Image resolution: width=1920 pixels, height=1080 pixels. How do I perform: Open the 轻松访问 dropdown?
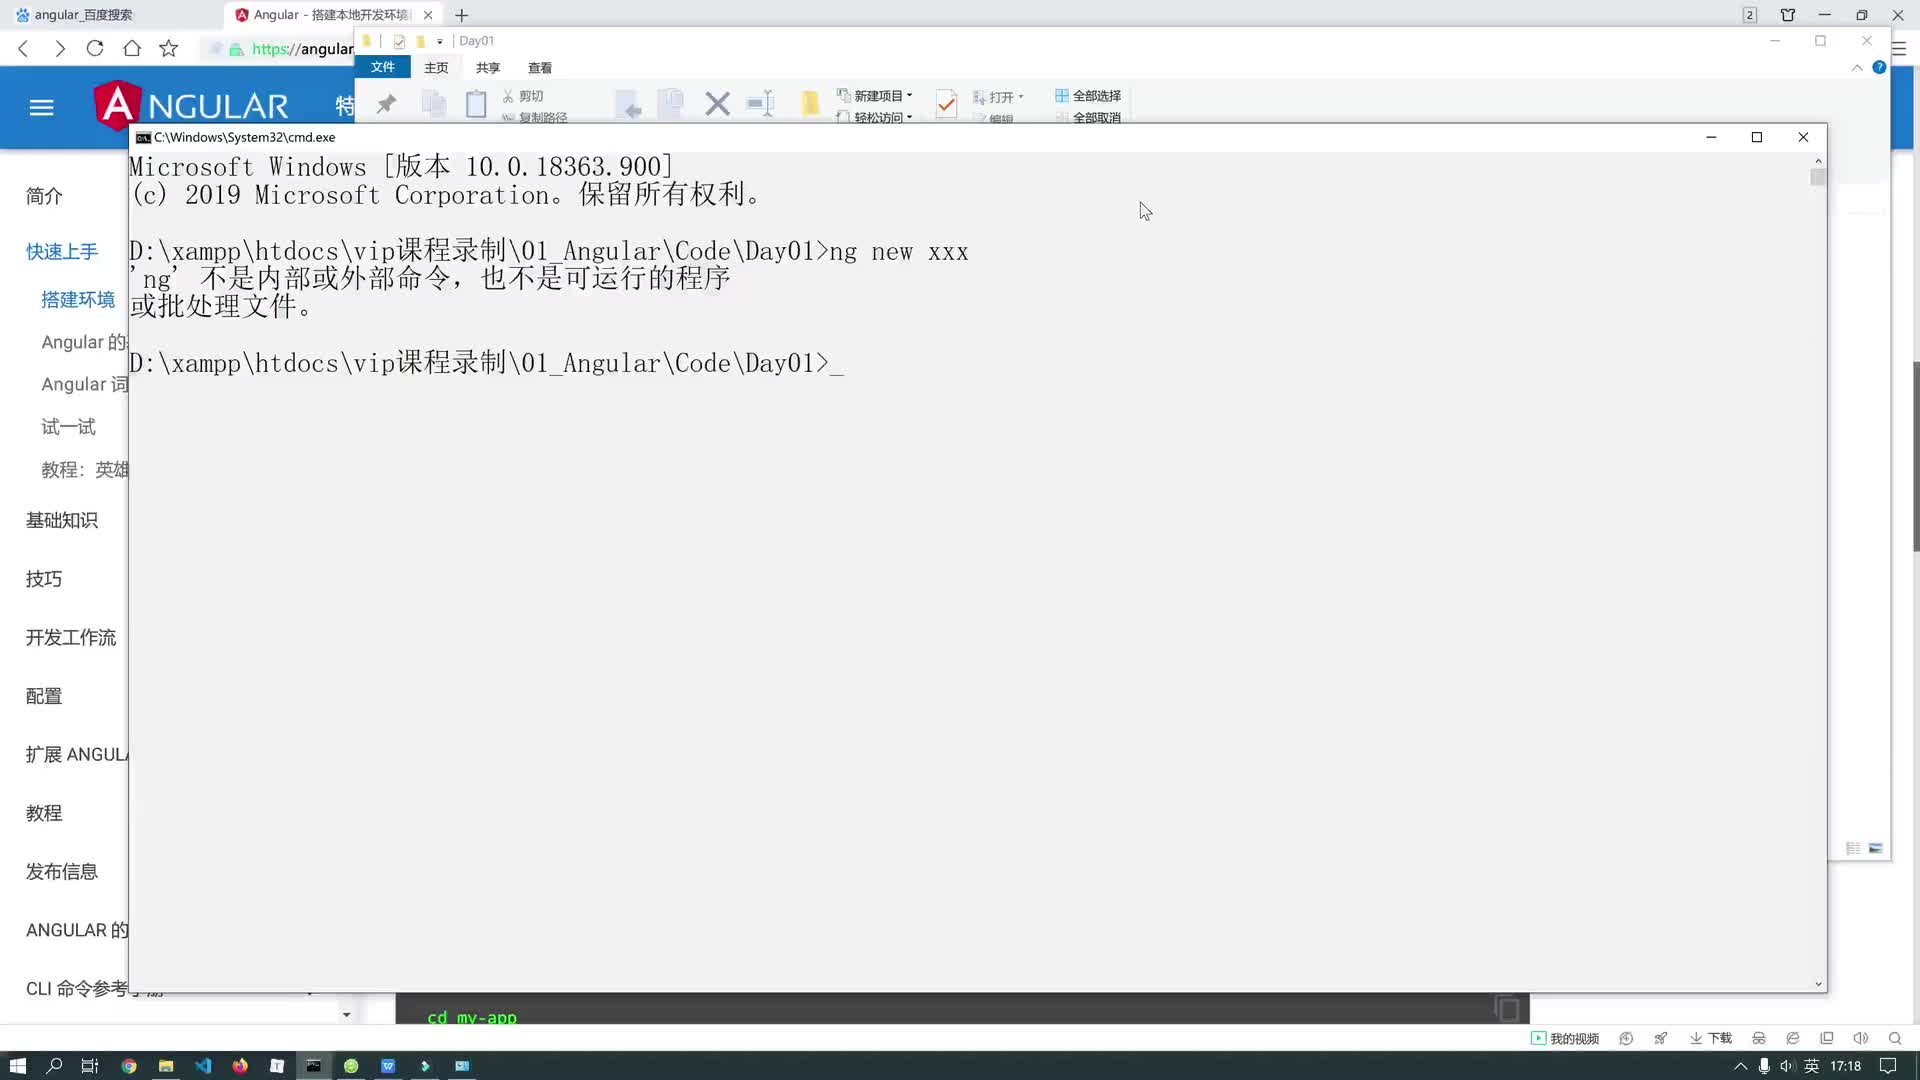click(x=875, y=117)
